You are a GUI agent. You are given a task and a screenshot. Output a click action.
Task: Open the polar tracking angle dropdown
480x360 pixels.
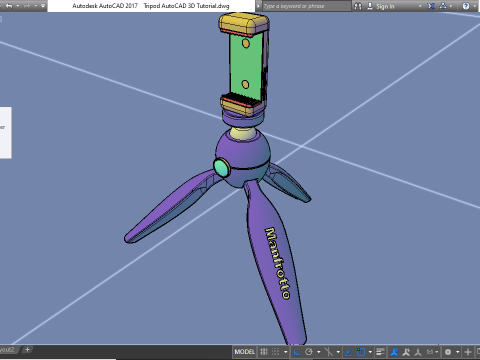[x=319, y=352]
